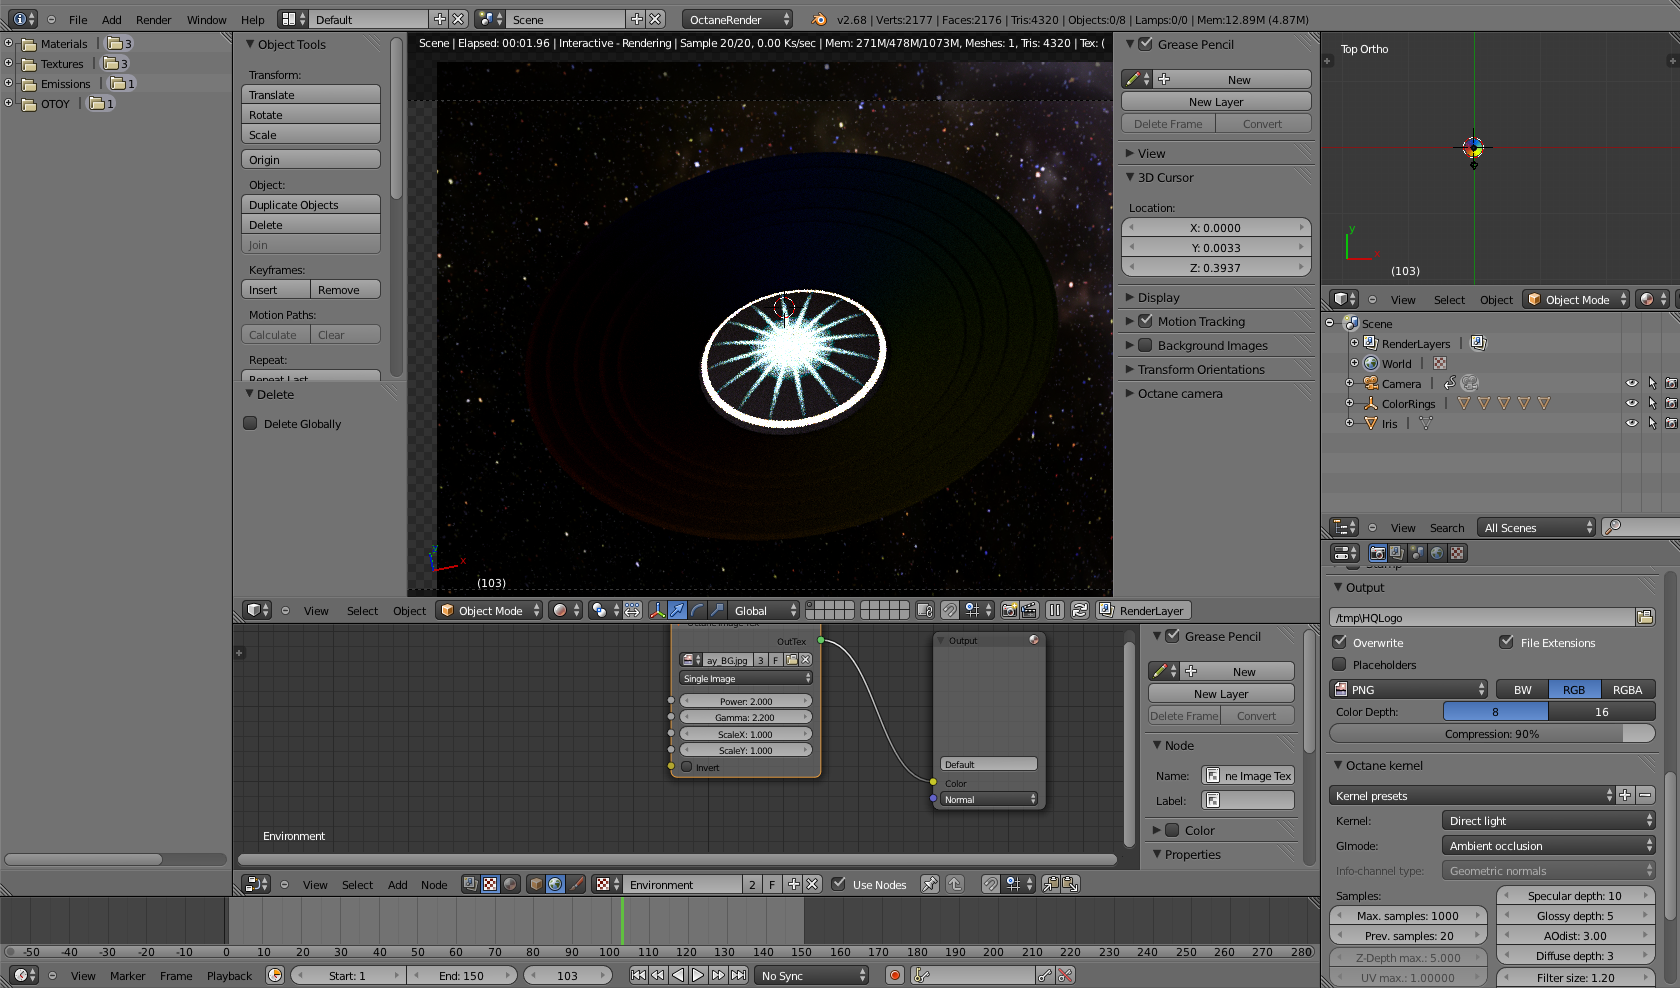1680x988 pixels.
Task: Check the Delete Globally option
Action: tap(251, 423)
